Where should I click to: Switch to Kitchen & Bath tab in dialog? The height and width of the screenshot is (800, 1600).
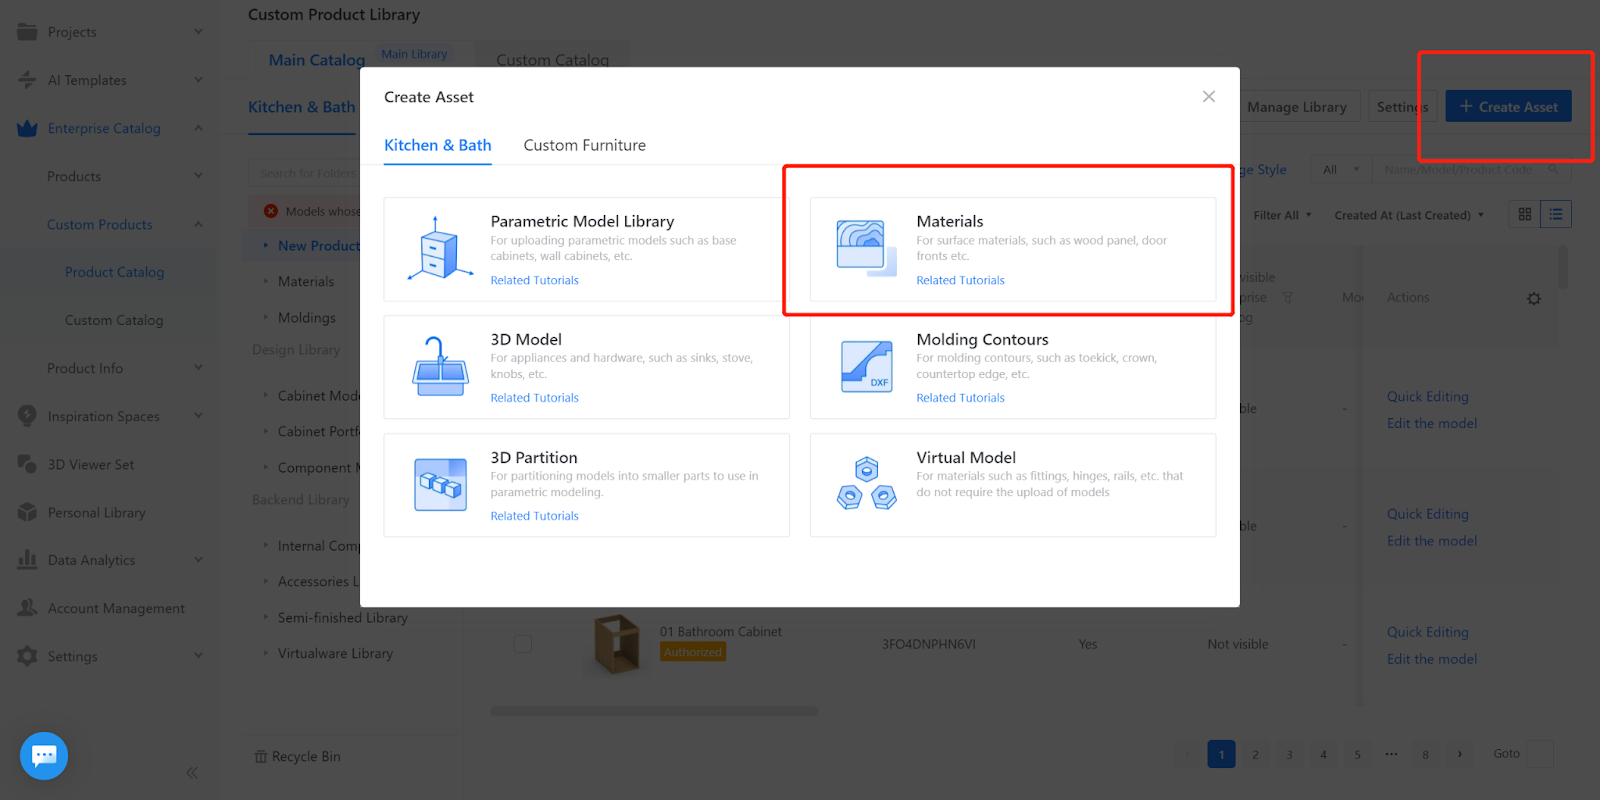click(438, 145)
